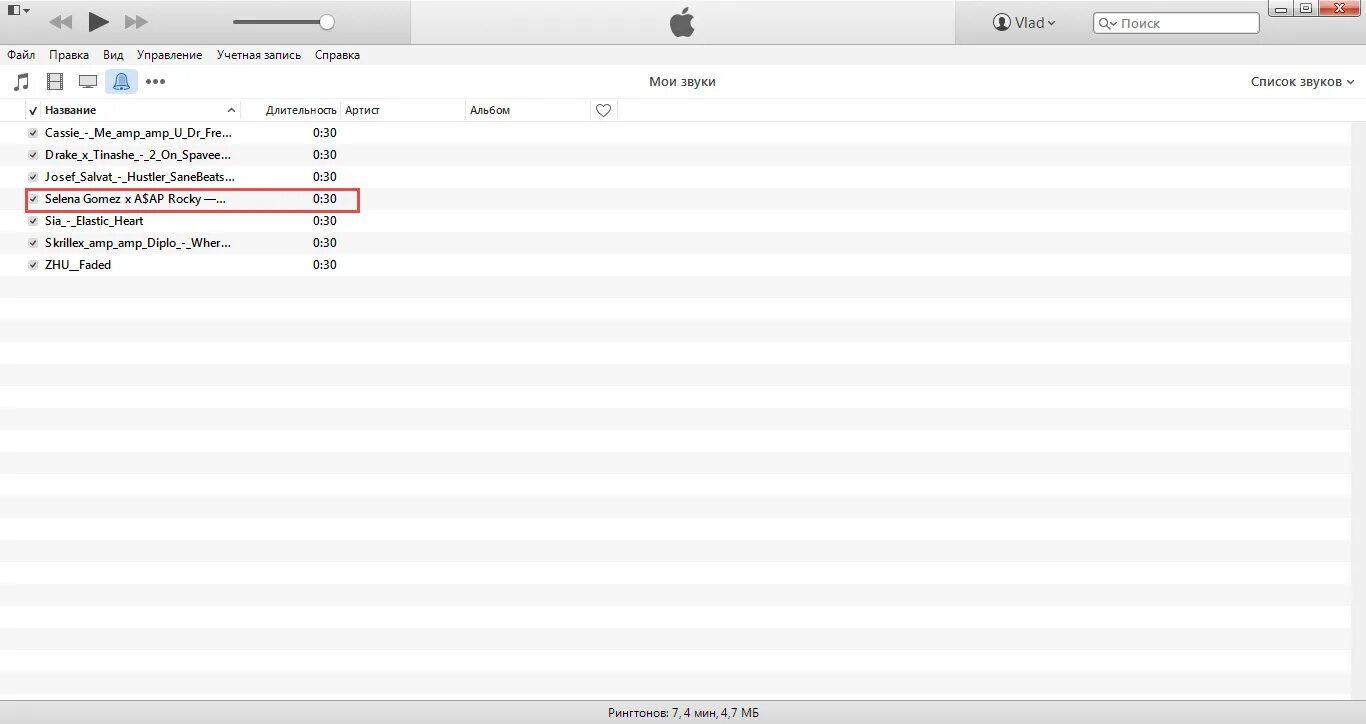Uncheck the Drake_x_Tinashe tone checkbox

(x=33, y=155)
